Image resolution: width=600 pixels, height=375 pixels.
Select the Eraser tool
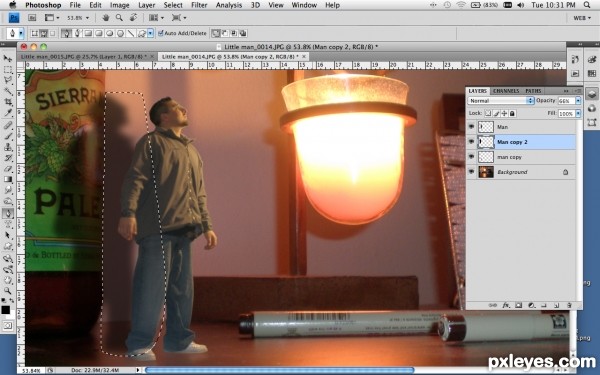coord(8,168)
